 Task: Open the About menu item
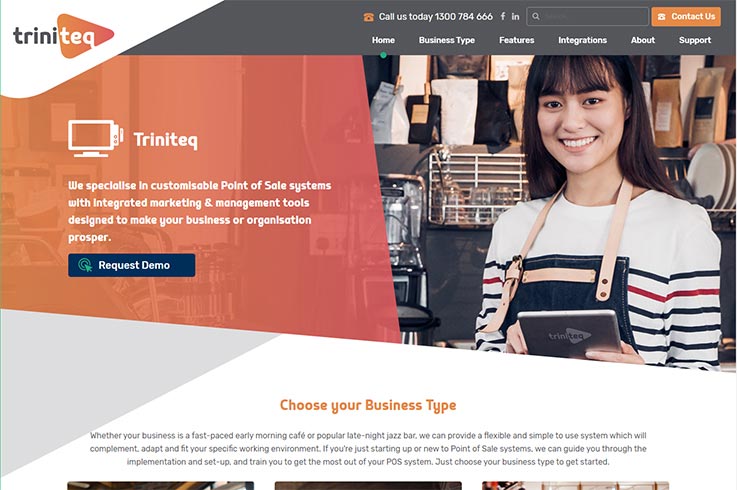(643, 40)
